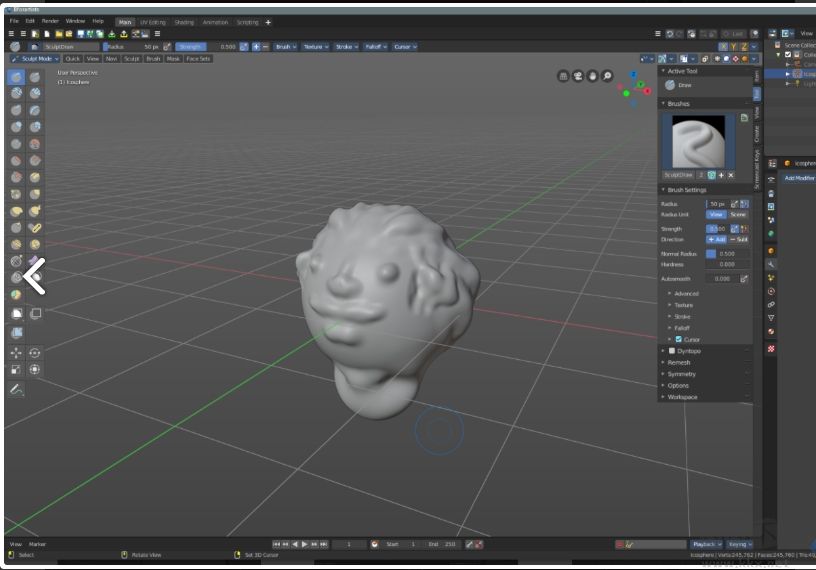
Task: Open the Falloff dropdown in the header
Action: point(374,47)
